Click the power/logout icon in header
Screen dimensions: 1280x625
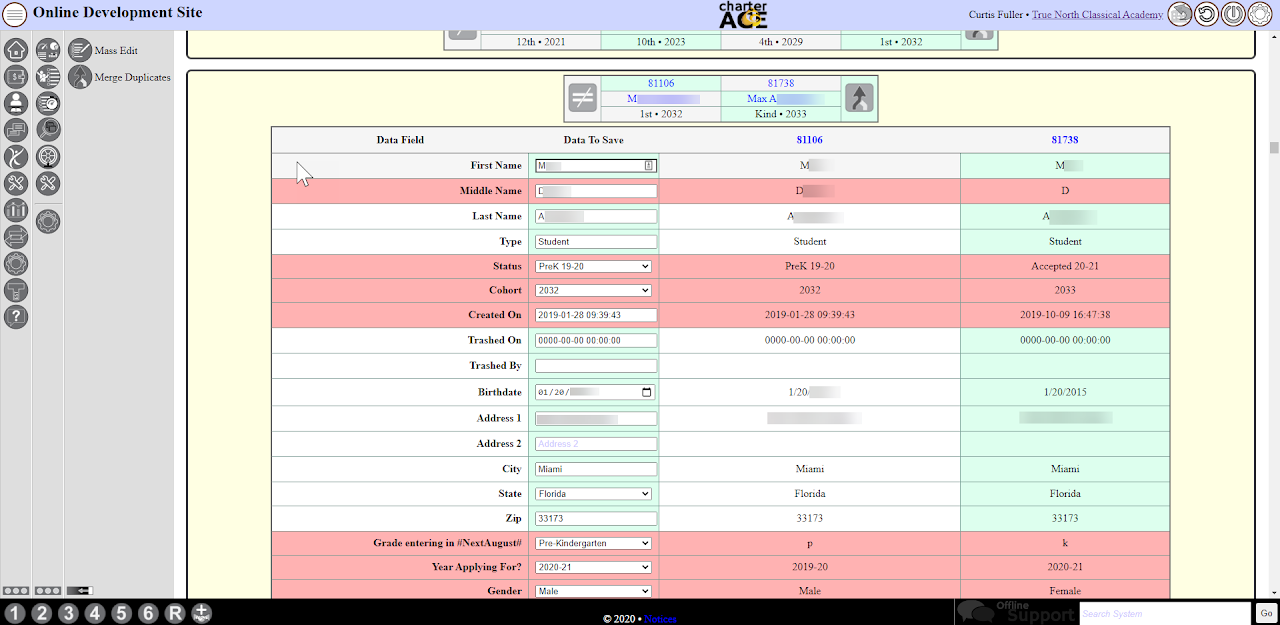[x=1233, y=15]
